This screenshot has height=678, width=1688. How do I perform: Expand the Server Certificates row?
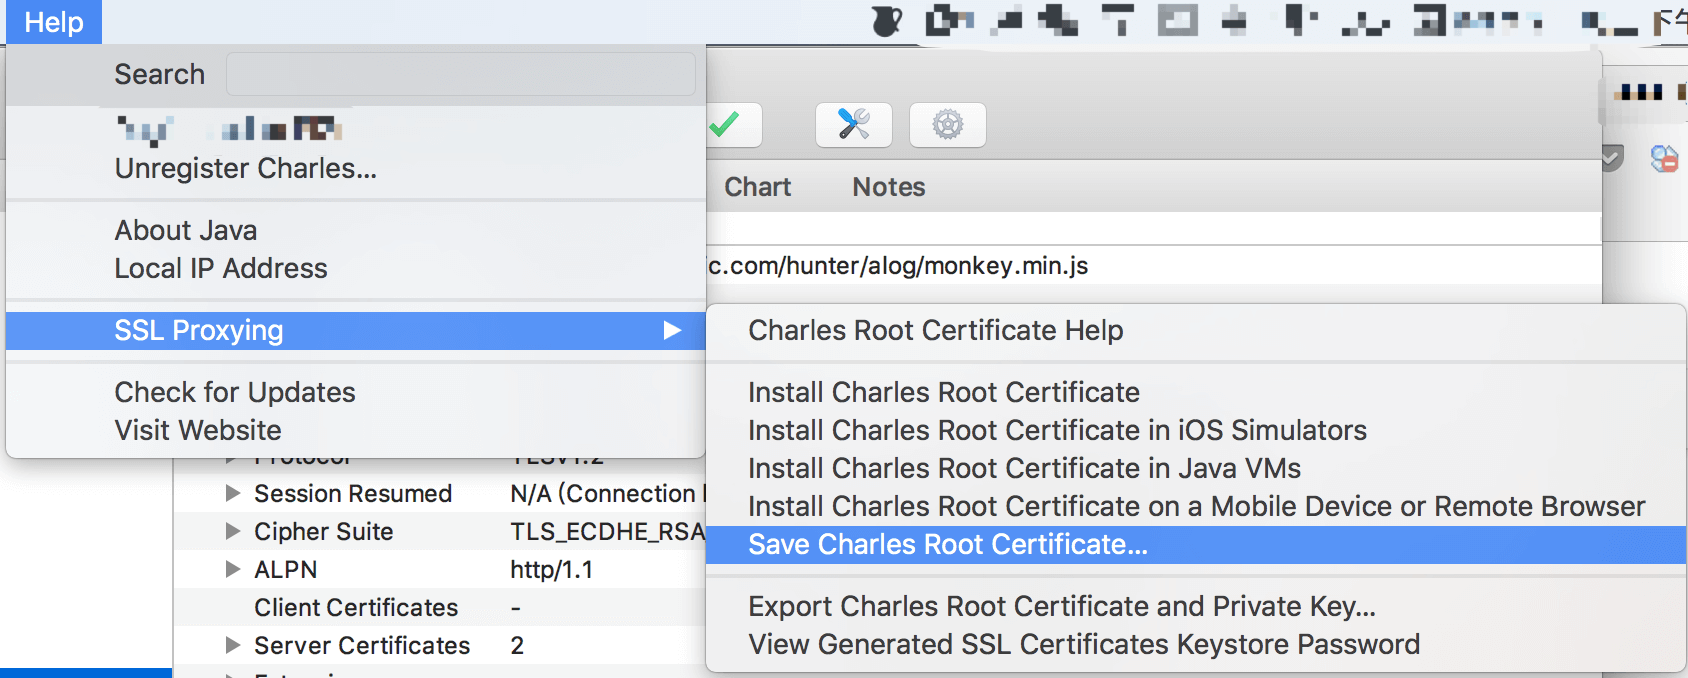pos(232,645)
